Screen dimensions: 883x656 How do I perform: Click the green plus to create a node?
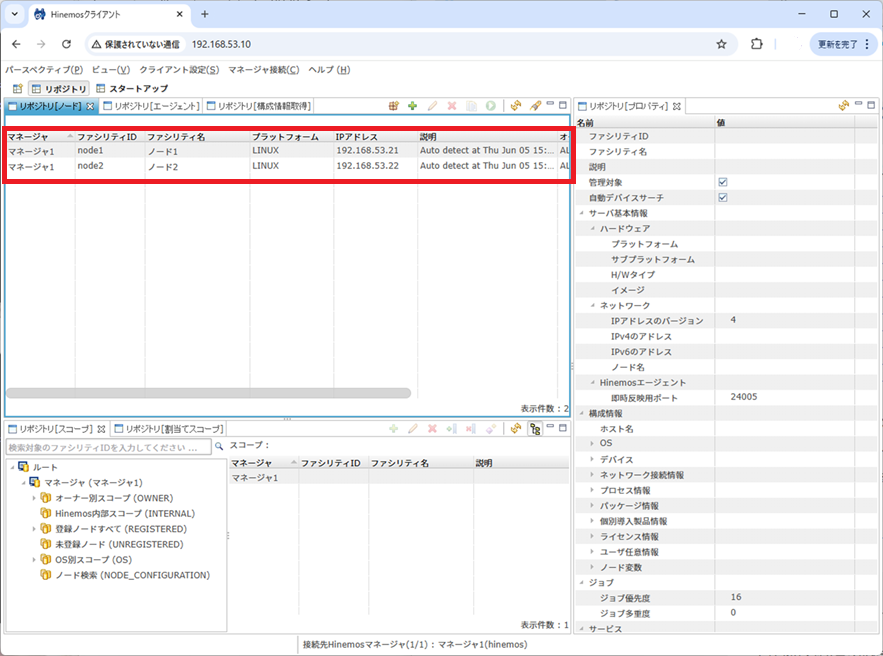[413, 105]
